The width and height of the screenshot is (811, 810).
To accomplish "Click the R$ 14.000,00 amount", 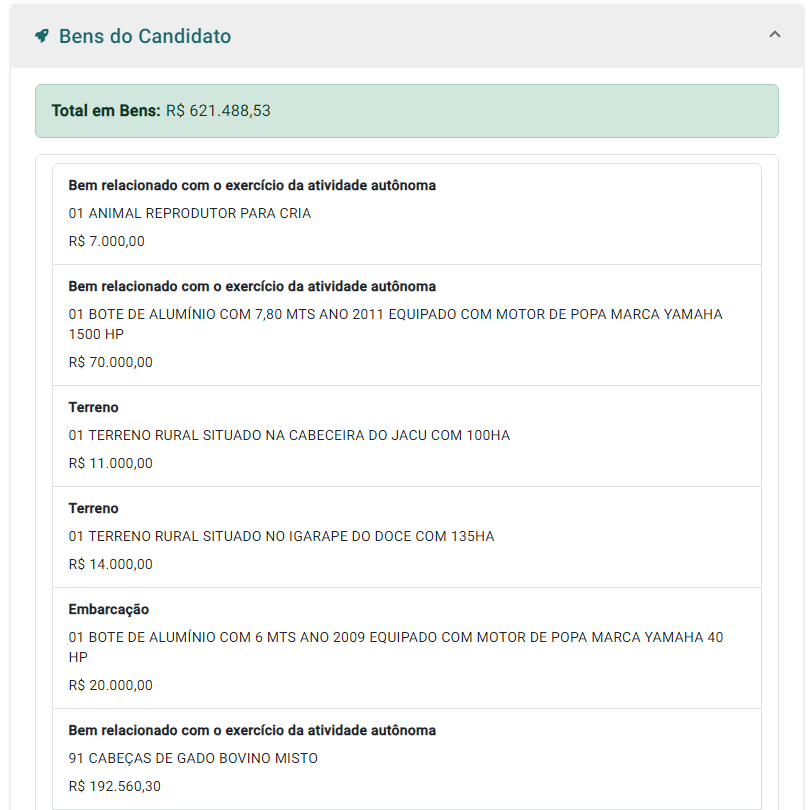I will 111,564.
